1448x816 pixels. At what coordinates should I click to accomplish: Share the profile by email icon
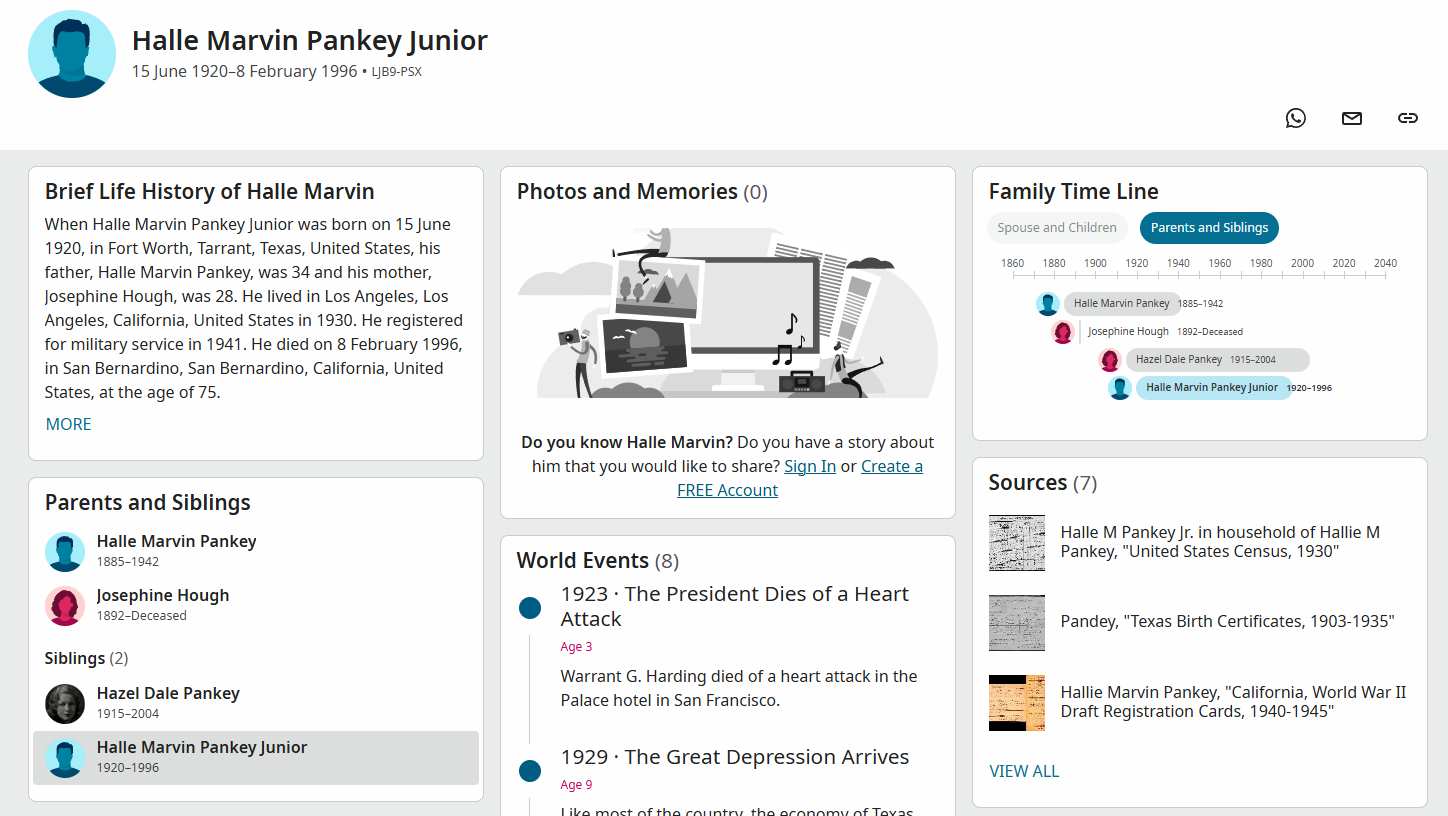(x=1352, y=118)
